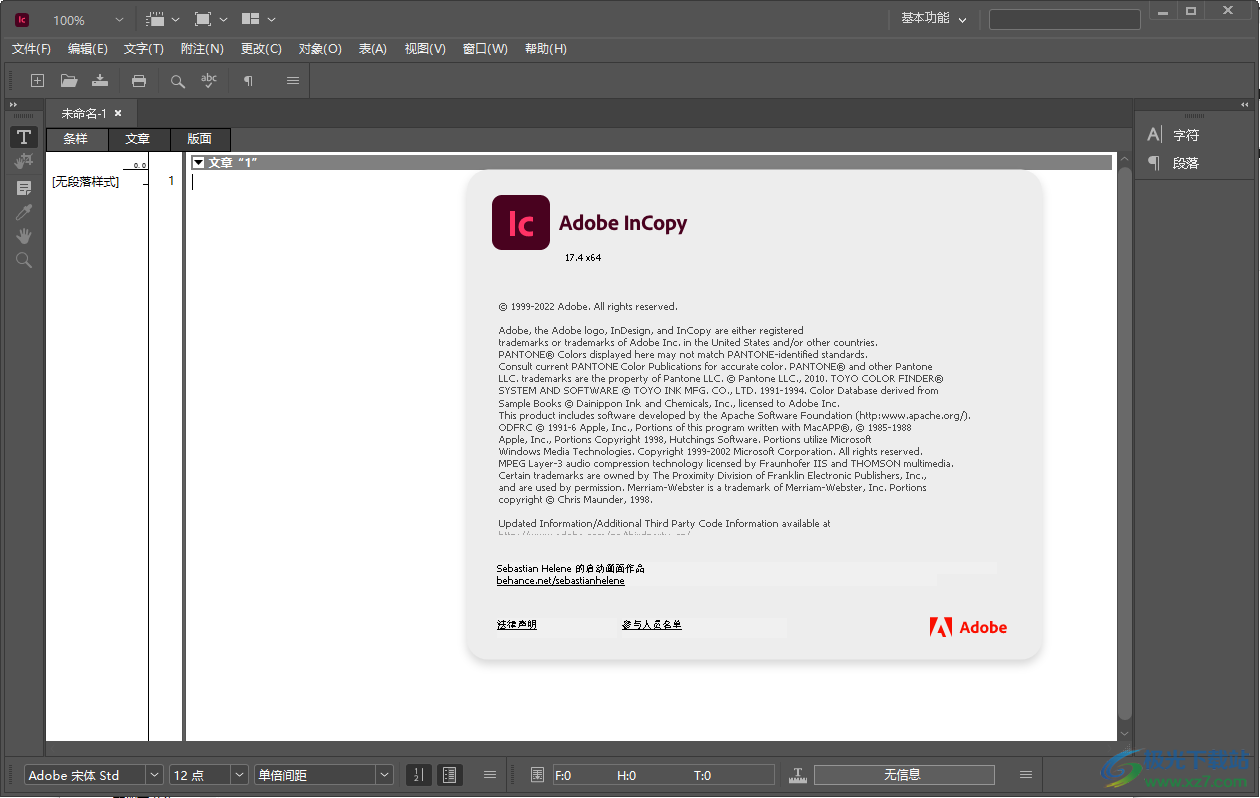Image resolution: width=1260 pixels, height=798 pixels.
Task: Switch to the 条样 galley view tab
Action: click(x=76, y=139)
